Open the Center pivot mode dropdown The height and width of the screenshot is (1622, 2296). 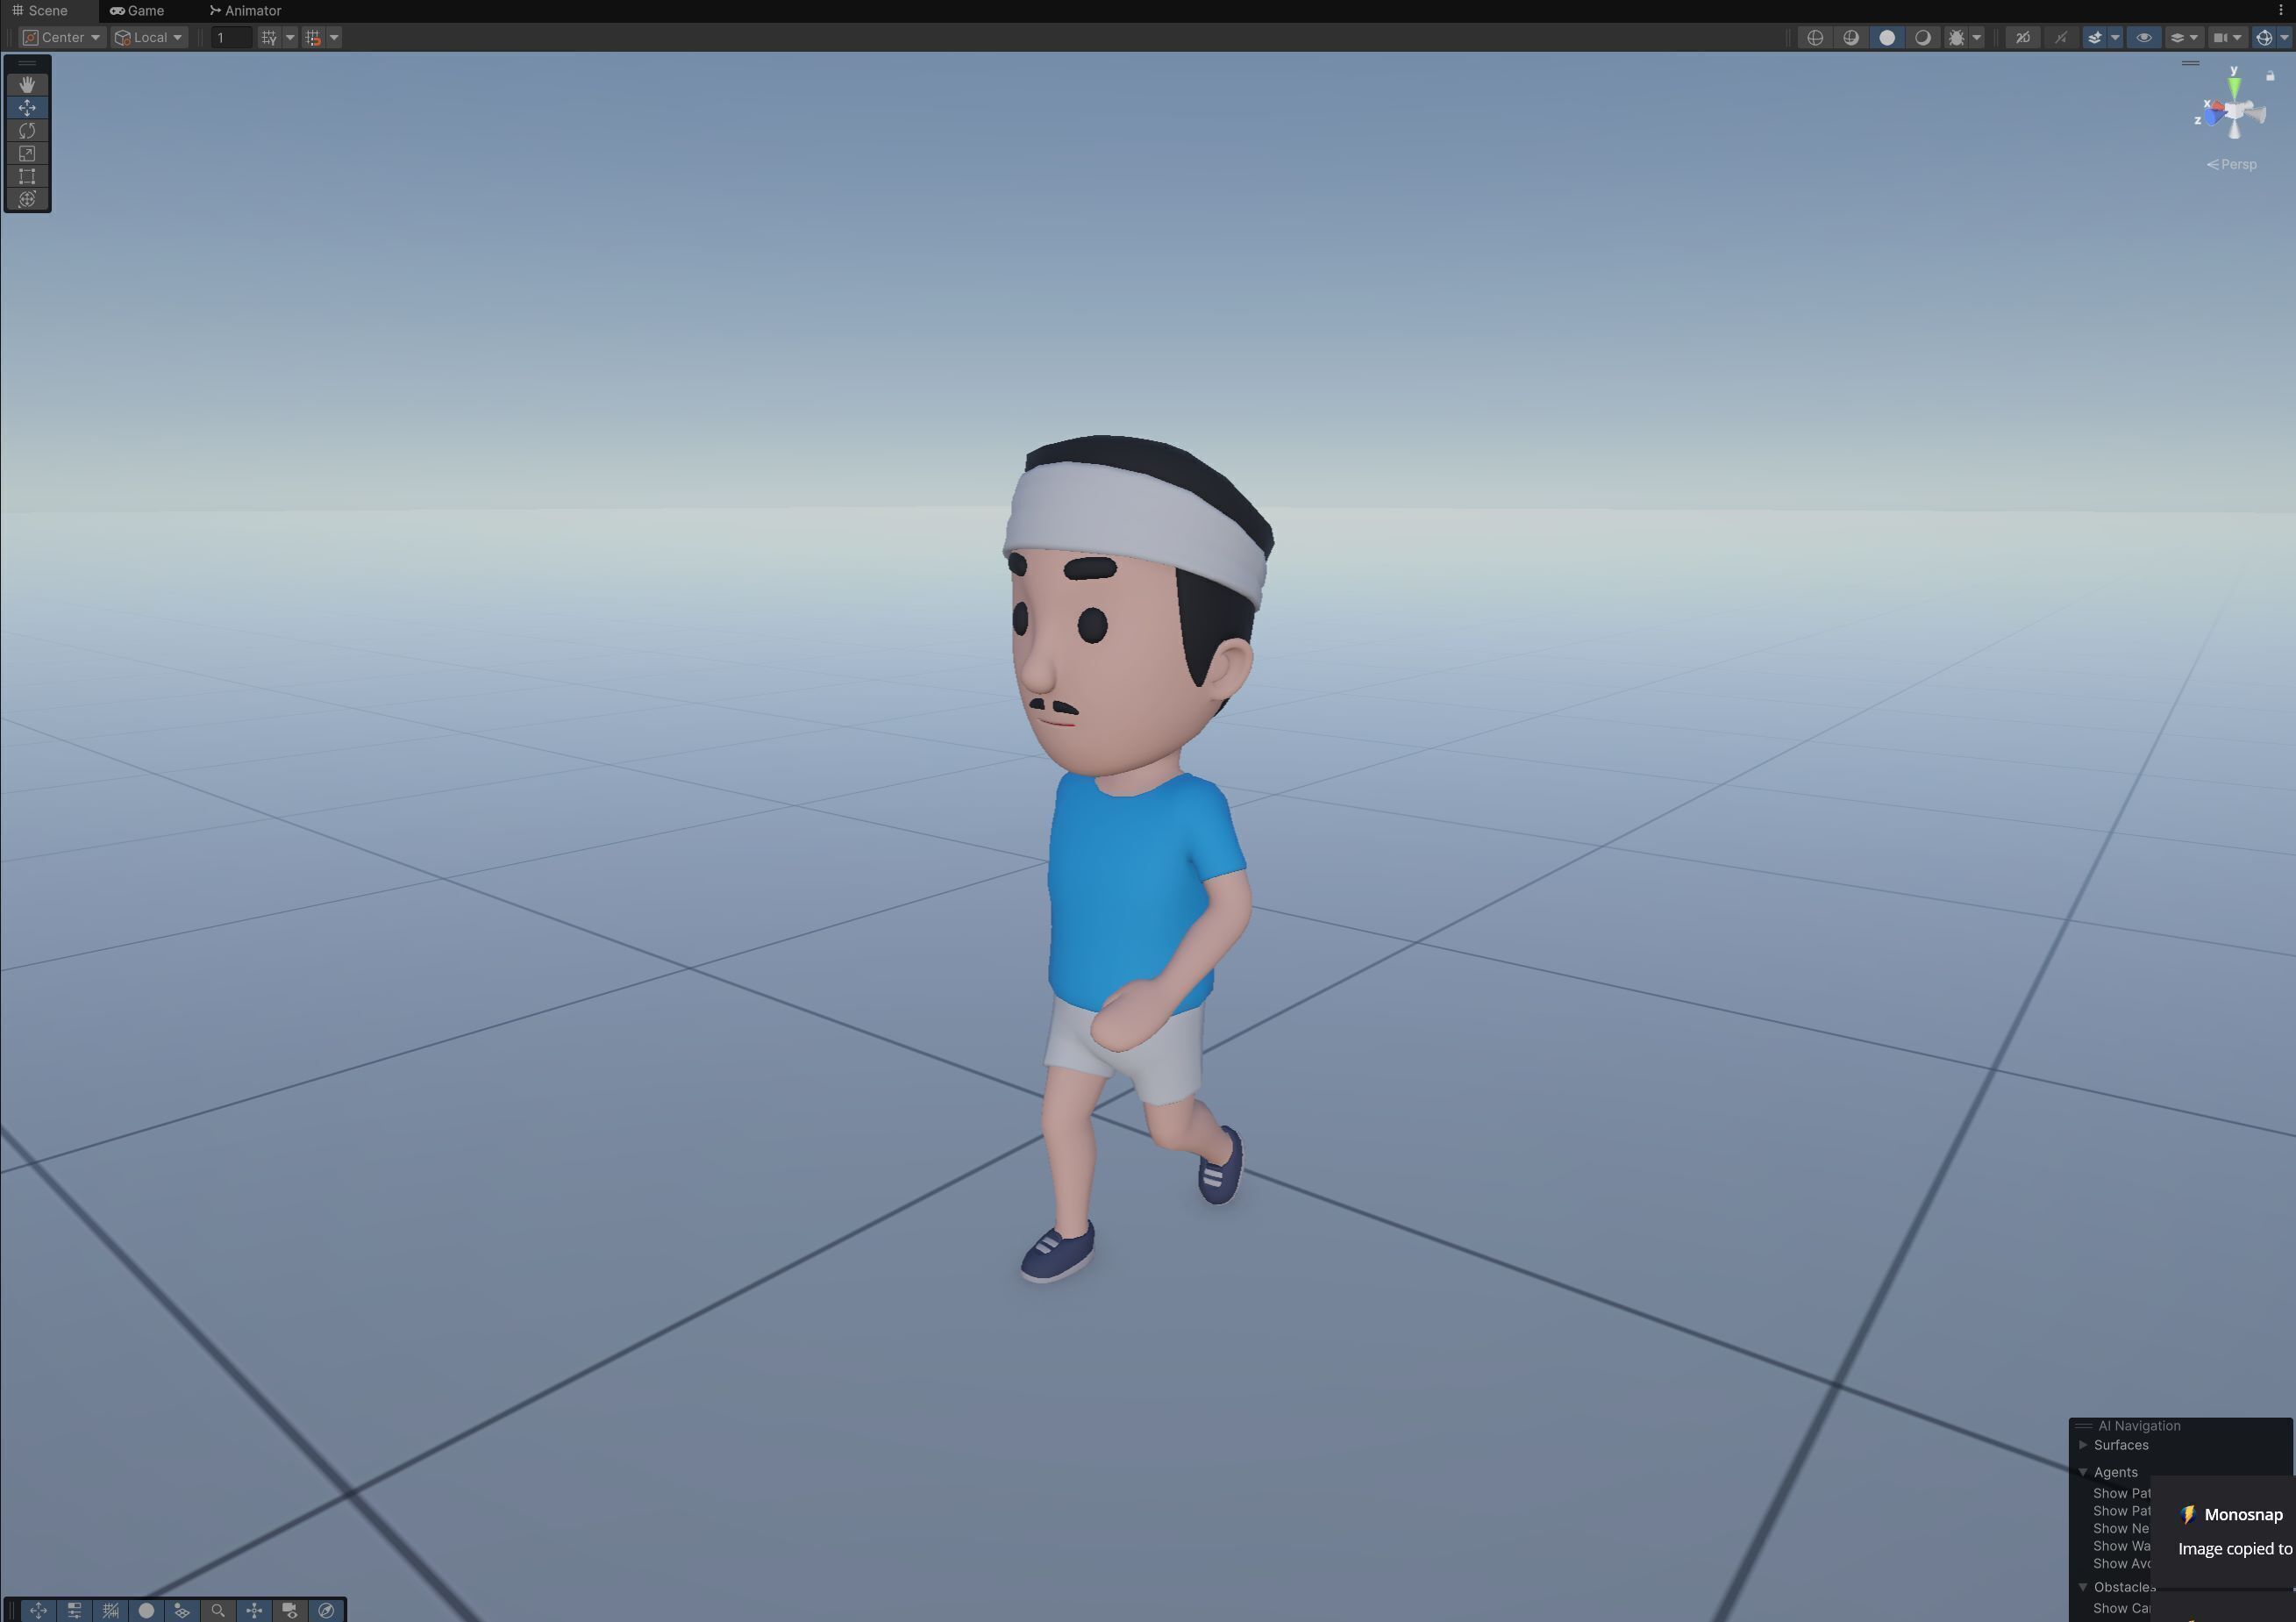[62, 37]
